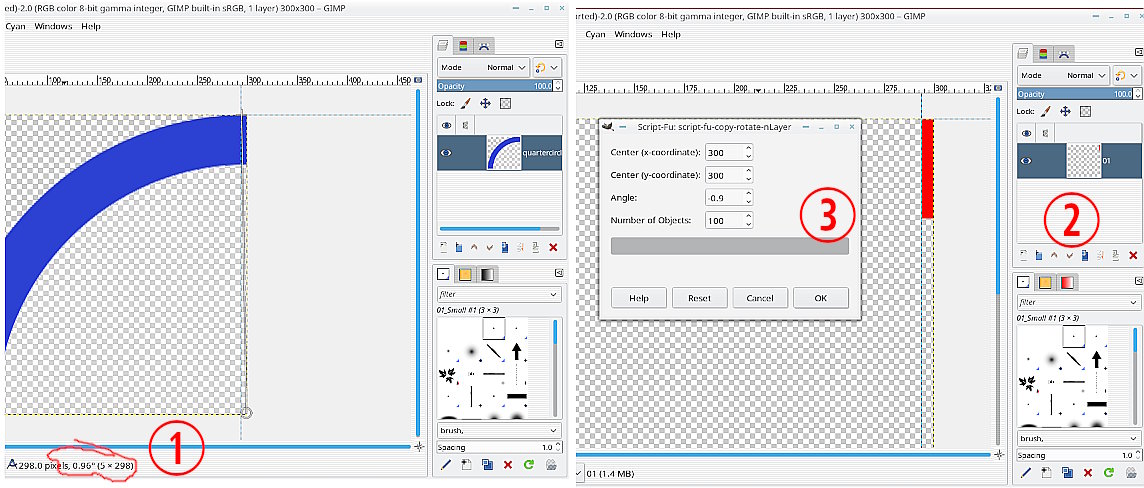Edit the brush in left window
The width and height of the screenshot is (1144, 488).
pyautogui.click(x=447, y=464)
